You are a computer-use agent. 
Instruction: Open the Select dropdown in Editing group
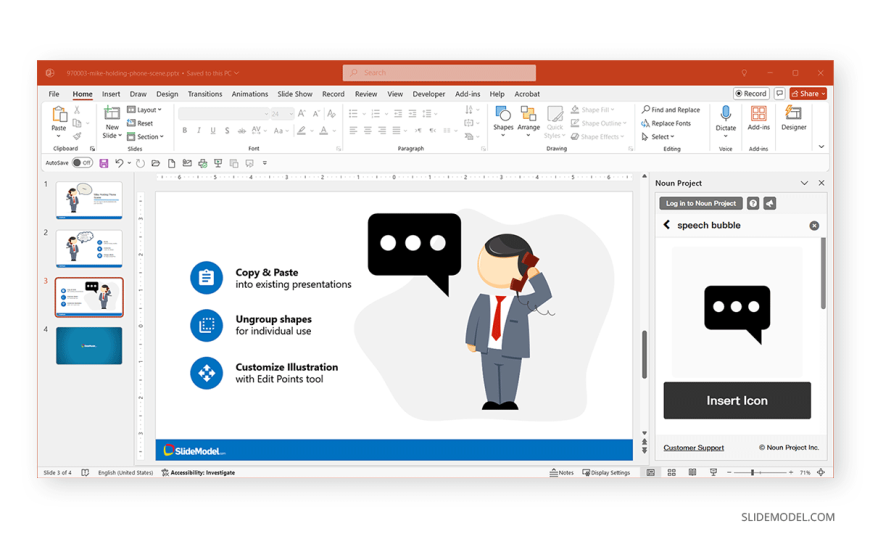point(658,137)
